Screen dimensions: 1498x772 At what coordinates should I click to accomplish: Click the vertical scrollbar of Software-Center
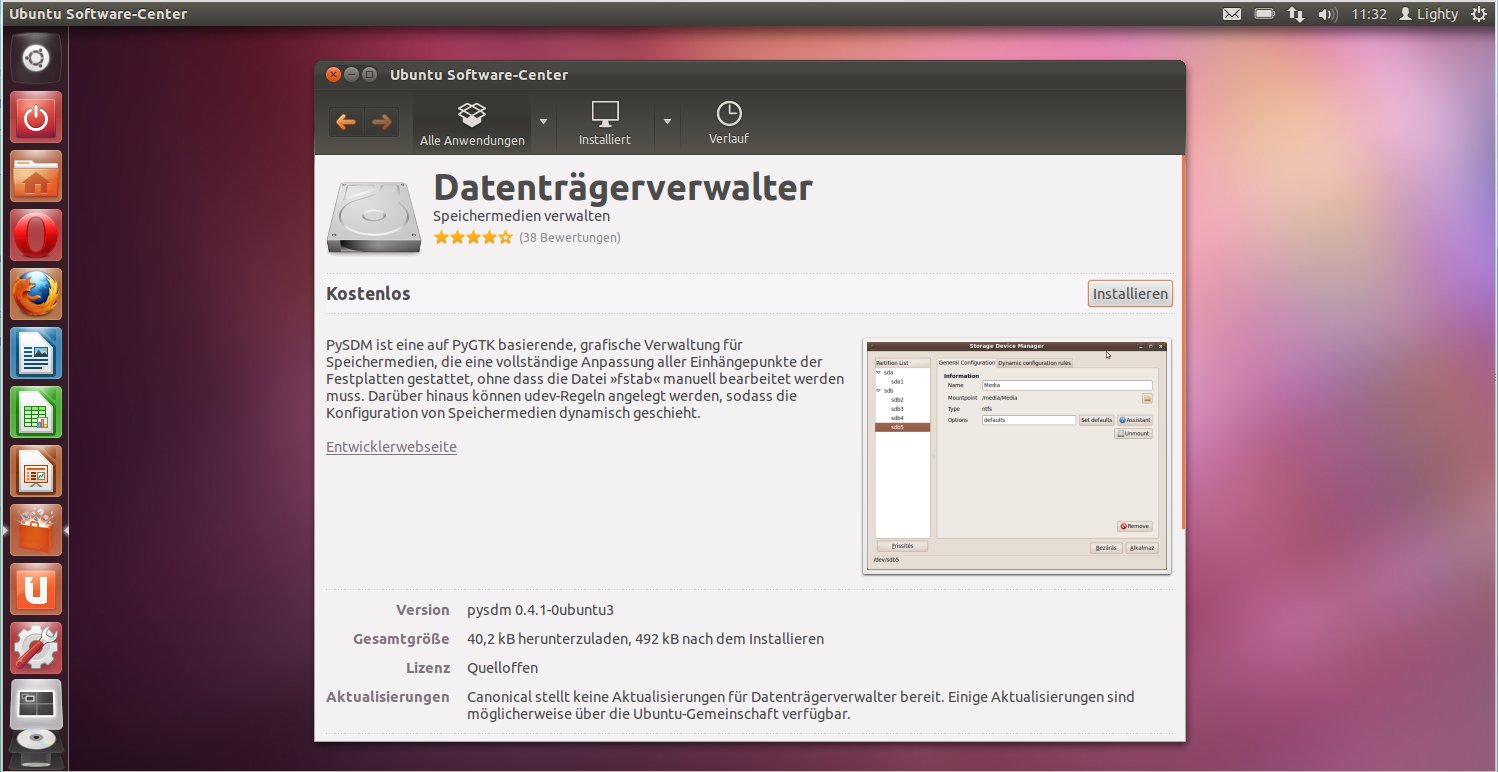tap(1183, 343)
